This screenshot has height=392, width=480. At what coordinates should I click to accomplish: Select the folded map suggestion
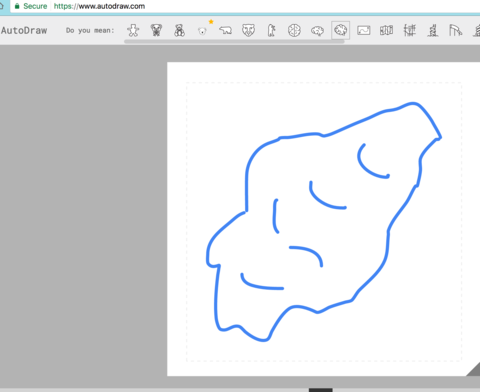click(x=387, y=30)
